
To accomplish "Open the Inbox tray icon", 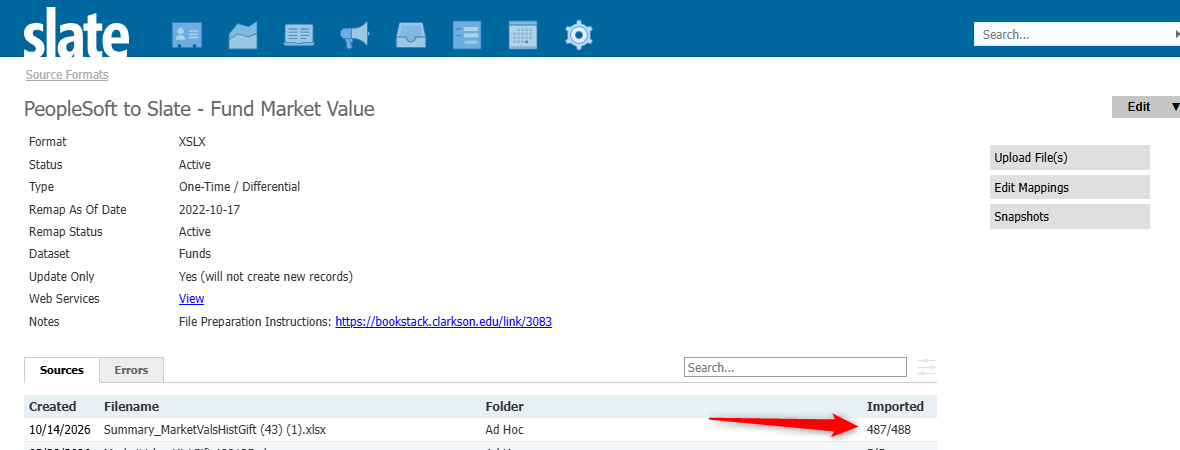I will (x=411, y=35).
